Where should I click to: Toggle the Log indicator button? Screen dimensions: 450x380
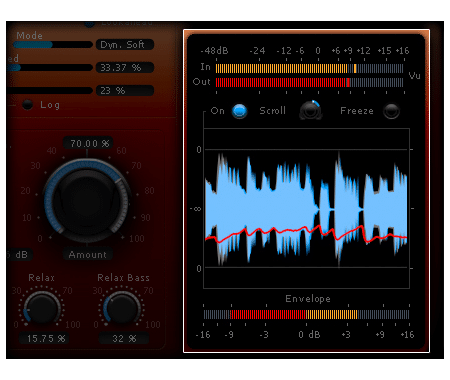(28, 105)
